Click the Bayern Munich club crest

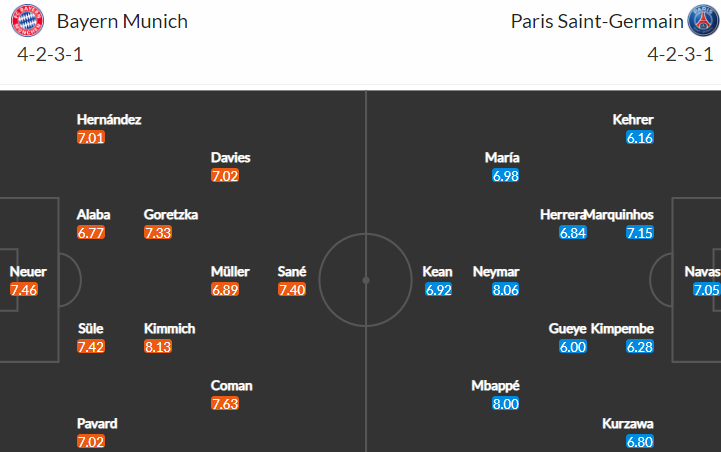28,21
